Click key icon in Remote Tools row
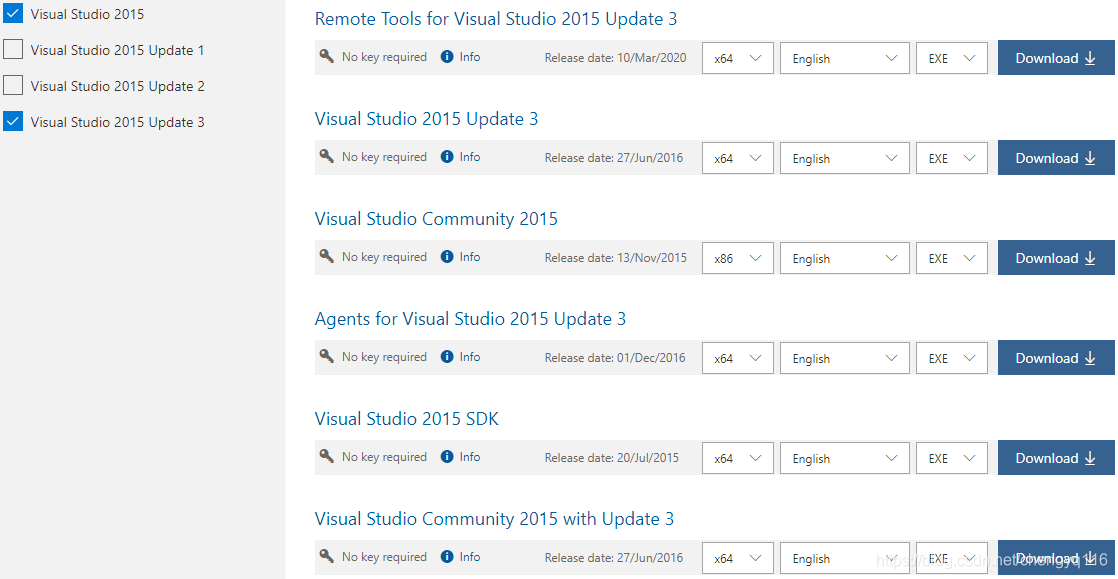The height and width of the screenshot is (579, 1118). 327,57
